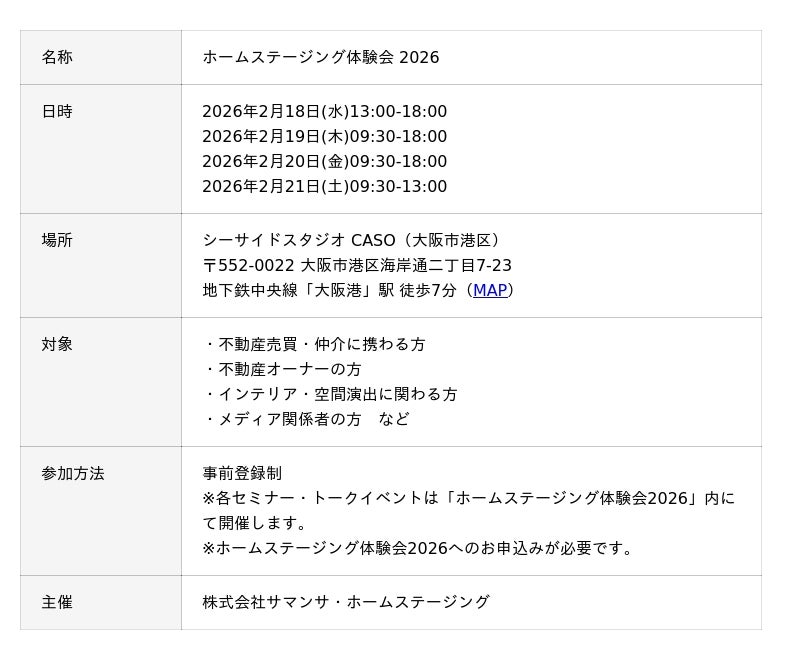Select the event name ホームステージング体験会 2026

coord(320,57)
